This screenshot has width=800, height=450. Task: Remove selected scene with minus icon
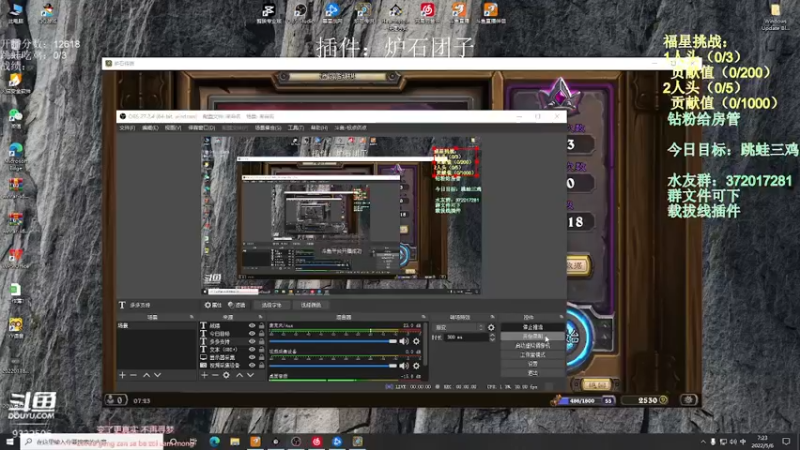point(134,375)
